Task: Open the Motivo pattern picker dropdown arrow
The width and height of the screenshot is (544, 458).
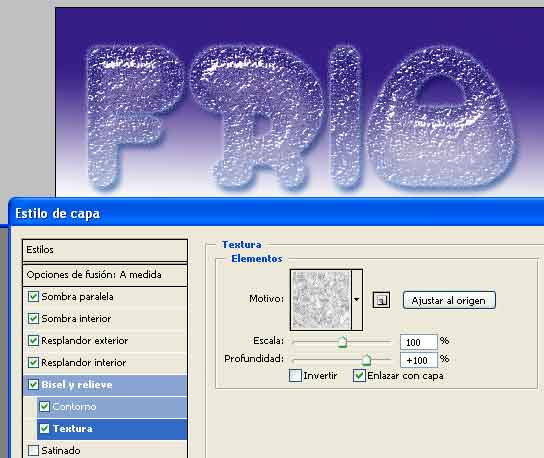Action: tap(357, 300)
